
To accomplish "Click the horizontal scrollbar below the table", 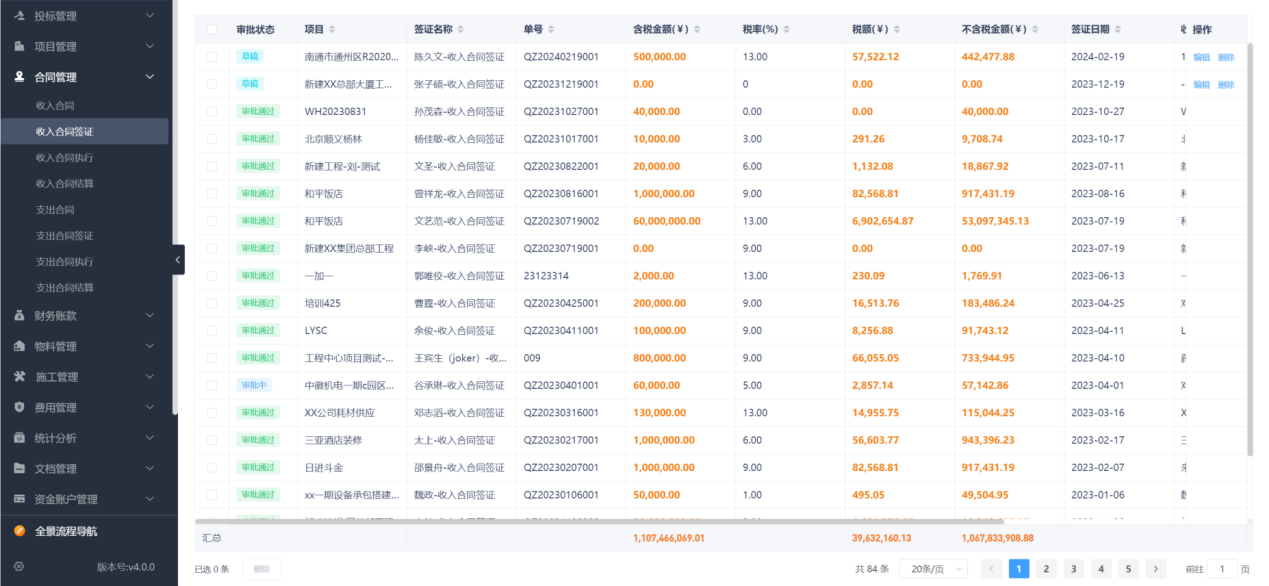I will coord(600,517).
